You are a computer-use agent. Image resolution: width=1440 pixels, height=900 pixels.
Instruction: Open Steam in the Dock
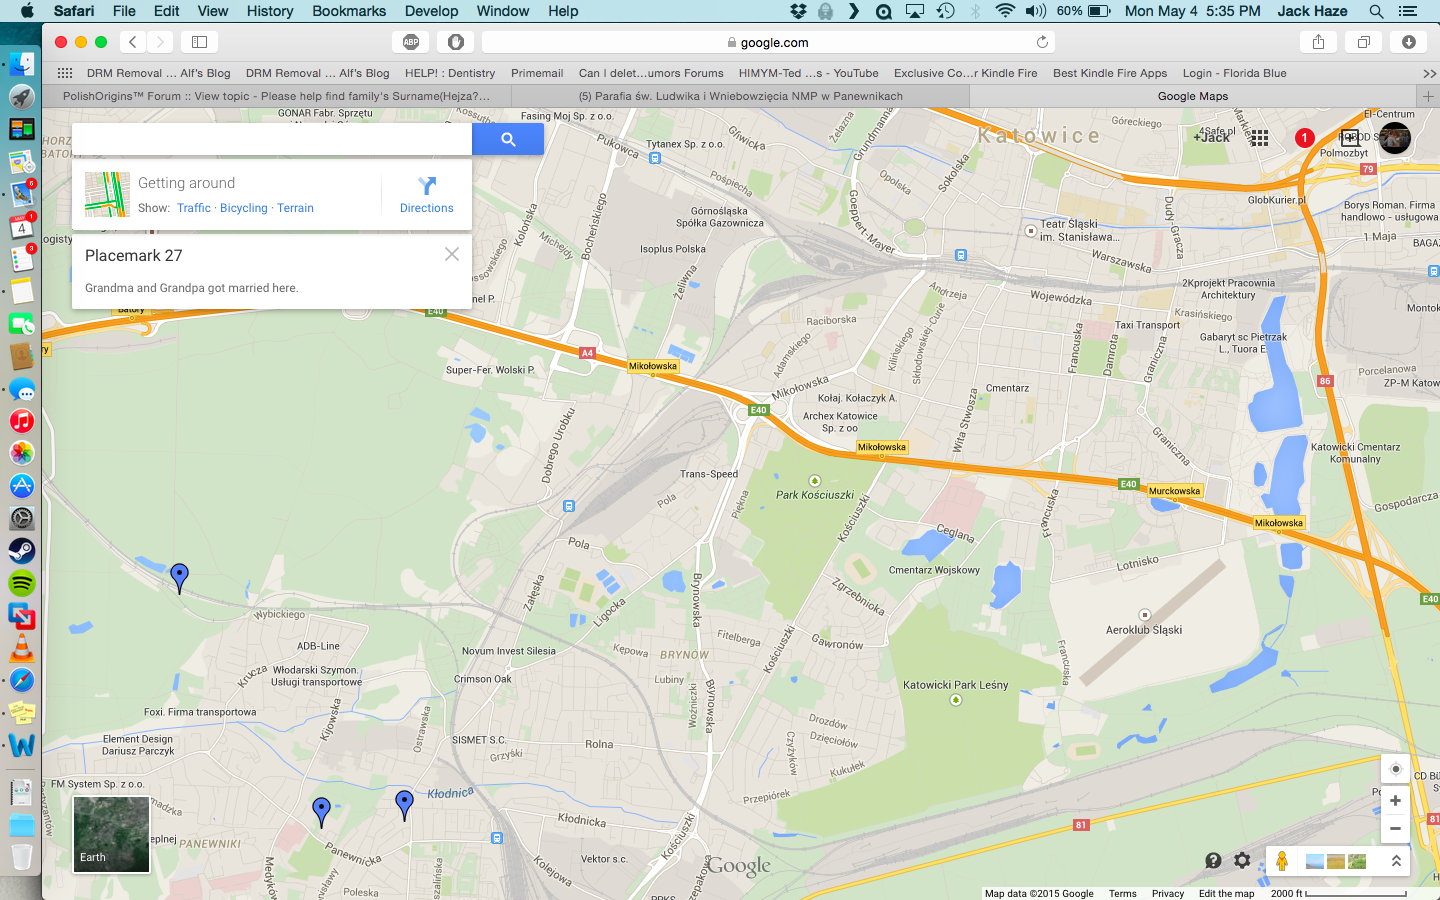pos(22,550)
